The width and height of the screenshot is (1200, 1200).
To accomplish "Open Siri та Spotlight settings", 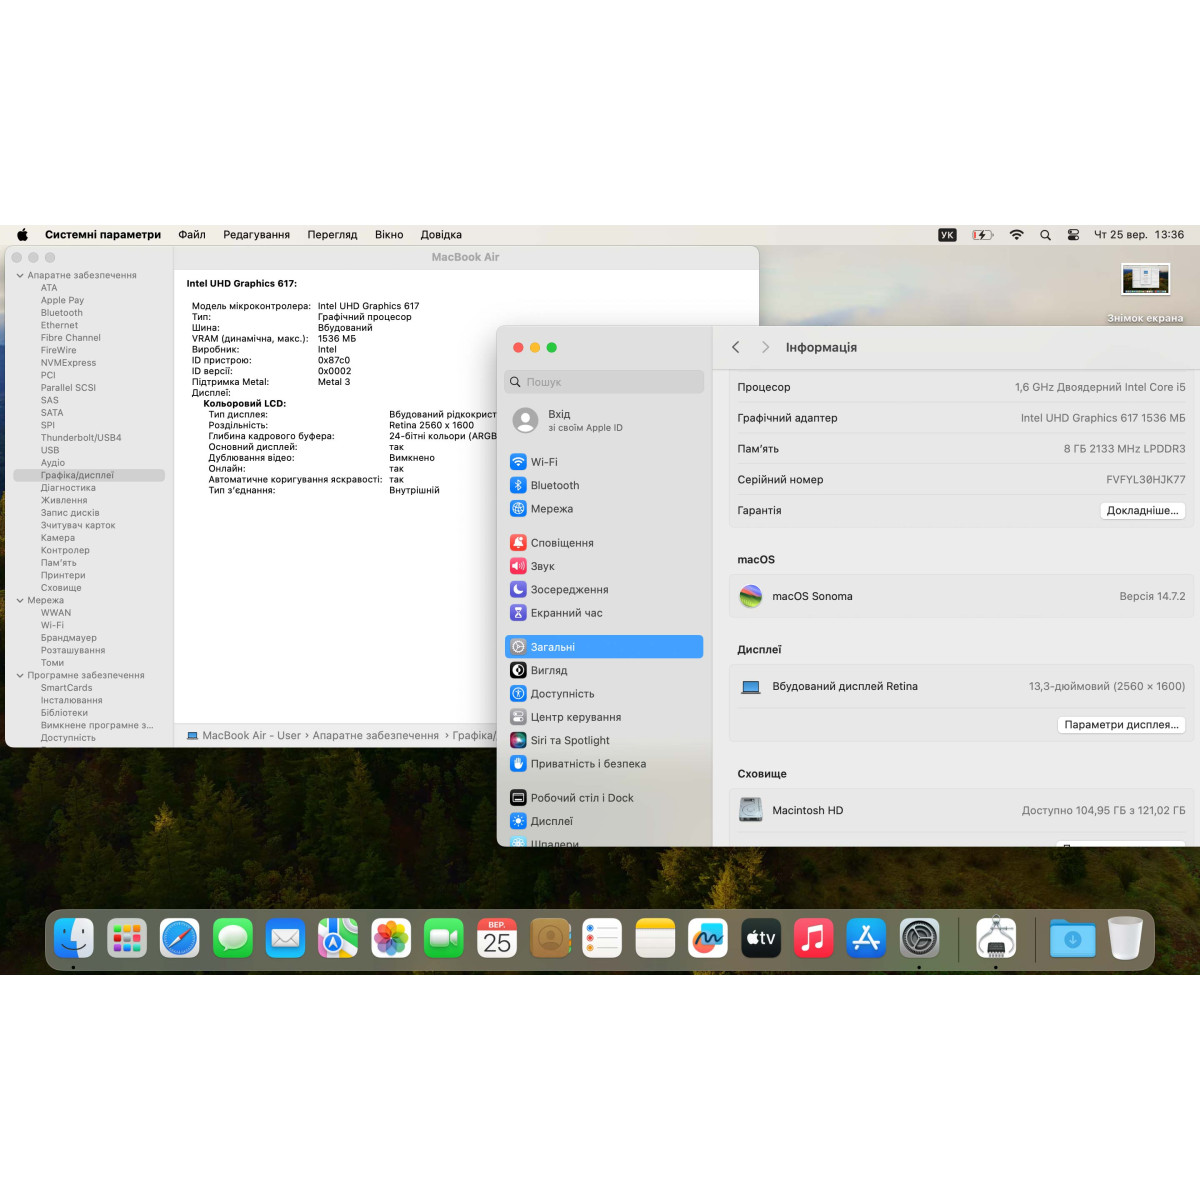I will coord(604,740).
